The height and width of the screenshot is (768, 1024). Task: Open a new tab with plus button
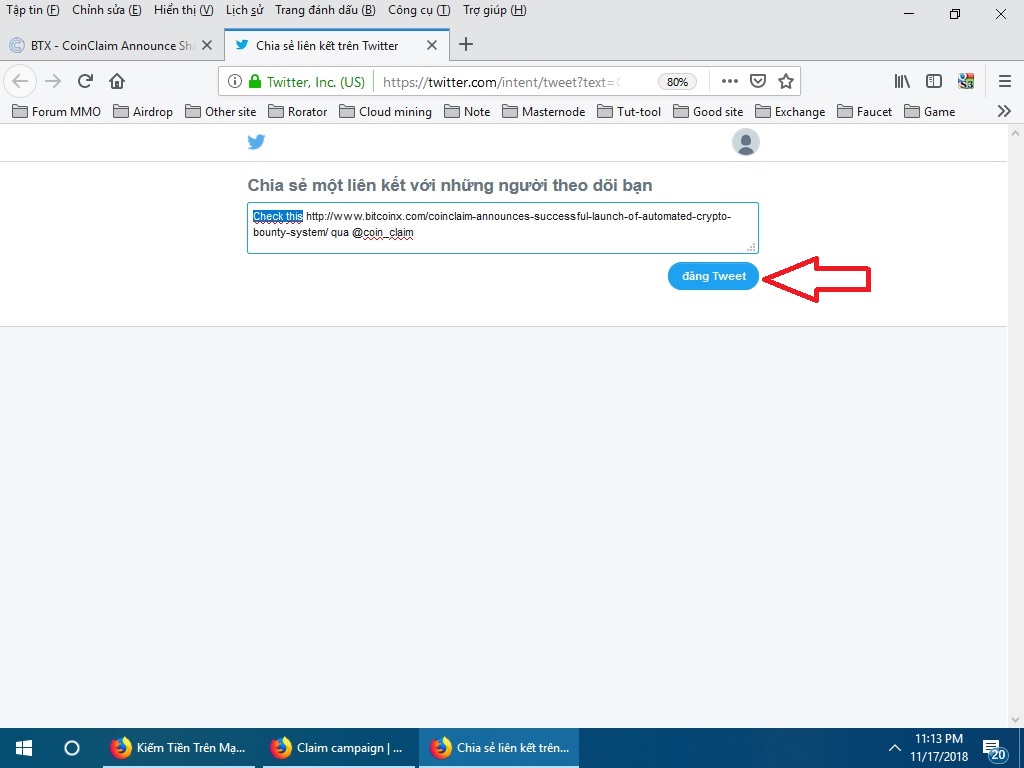pyautogui.click(x=466, y=44)
